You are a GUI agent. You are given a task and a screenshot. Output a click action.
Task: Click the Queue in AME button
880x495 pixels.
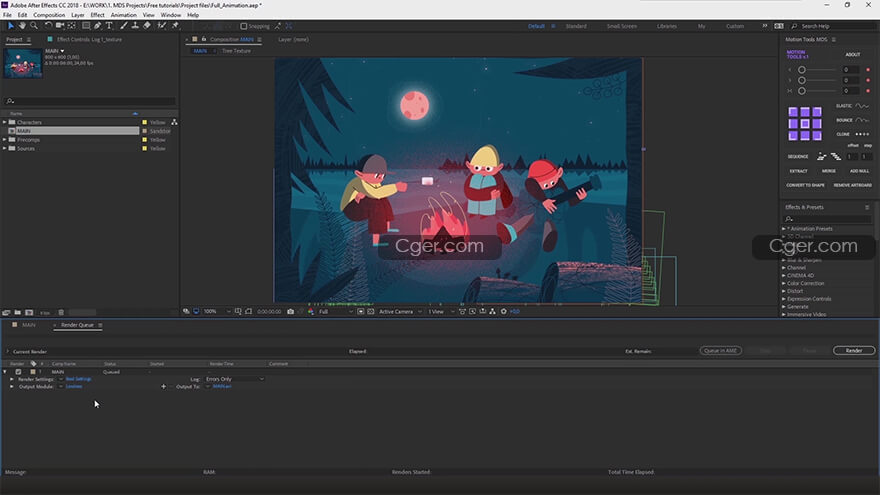pos(720,350)
